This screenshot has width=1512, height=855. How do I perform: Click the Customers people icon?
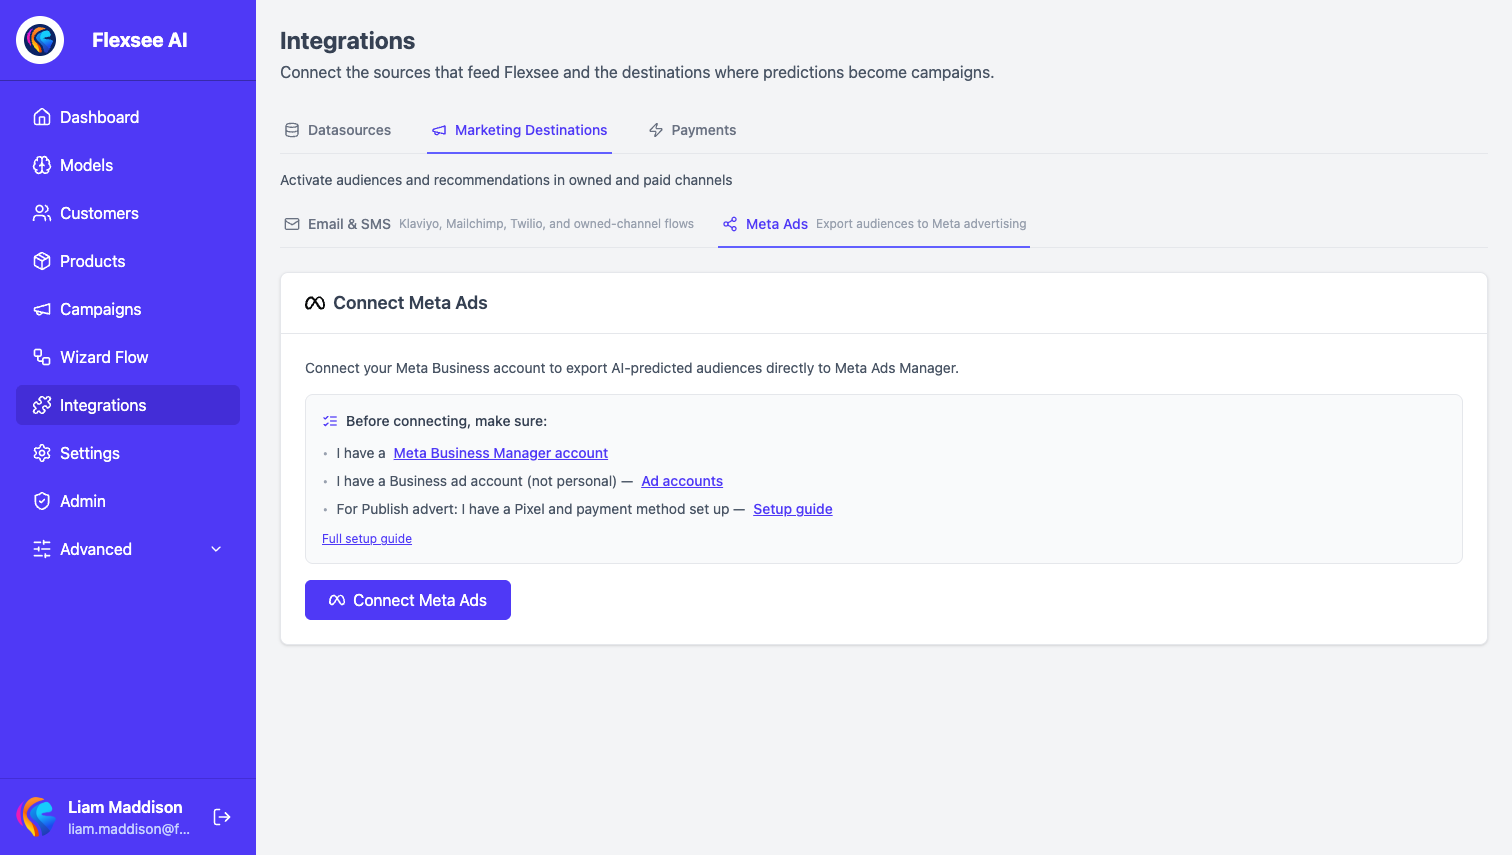pyautogui.click(x=42, y=213)
